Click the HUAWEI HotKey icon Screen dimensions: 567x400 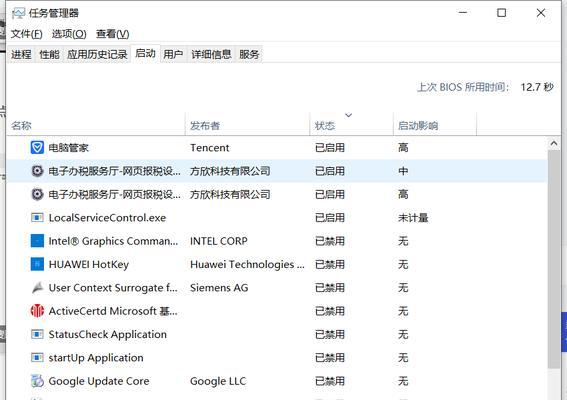37,264
